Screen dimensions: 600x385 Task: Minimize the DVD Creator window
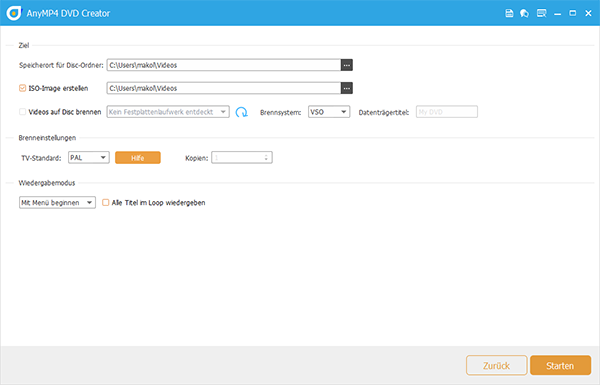tap(558, 14)
